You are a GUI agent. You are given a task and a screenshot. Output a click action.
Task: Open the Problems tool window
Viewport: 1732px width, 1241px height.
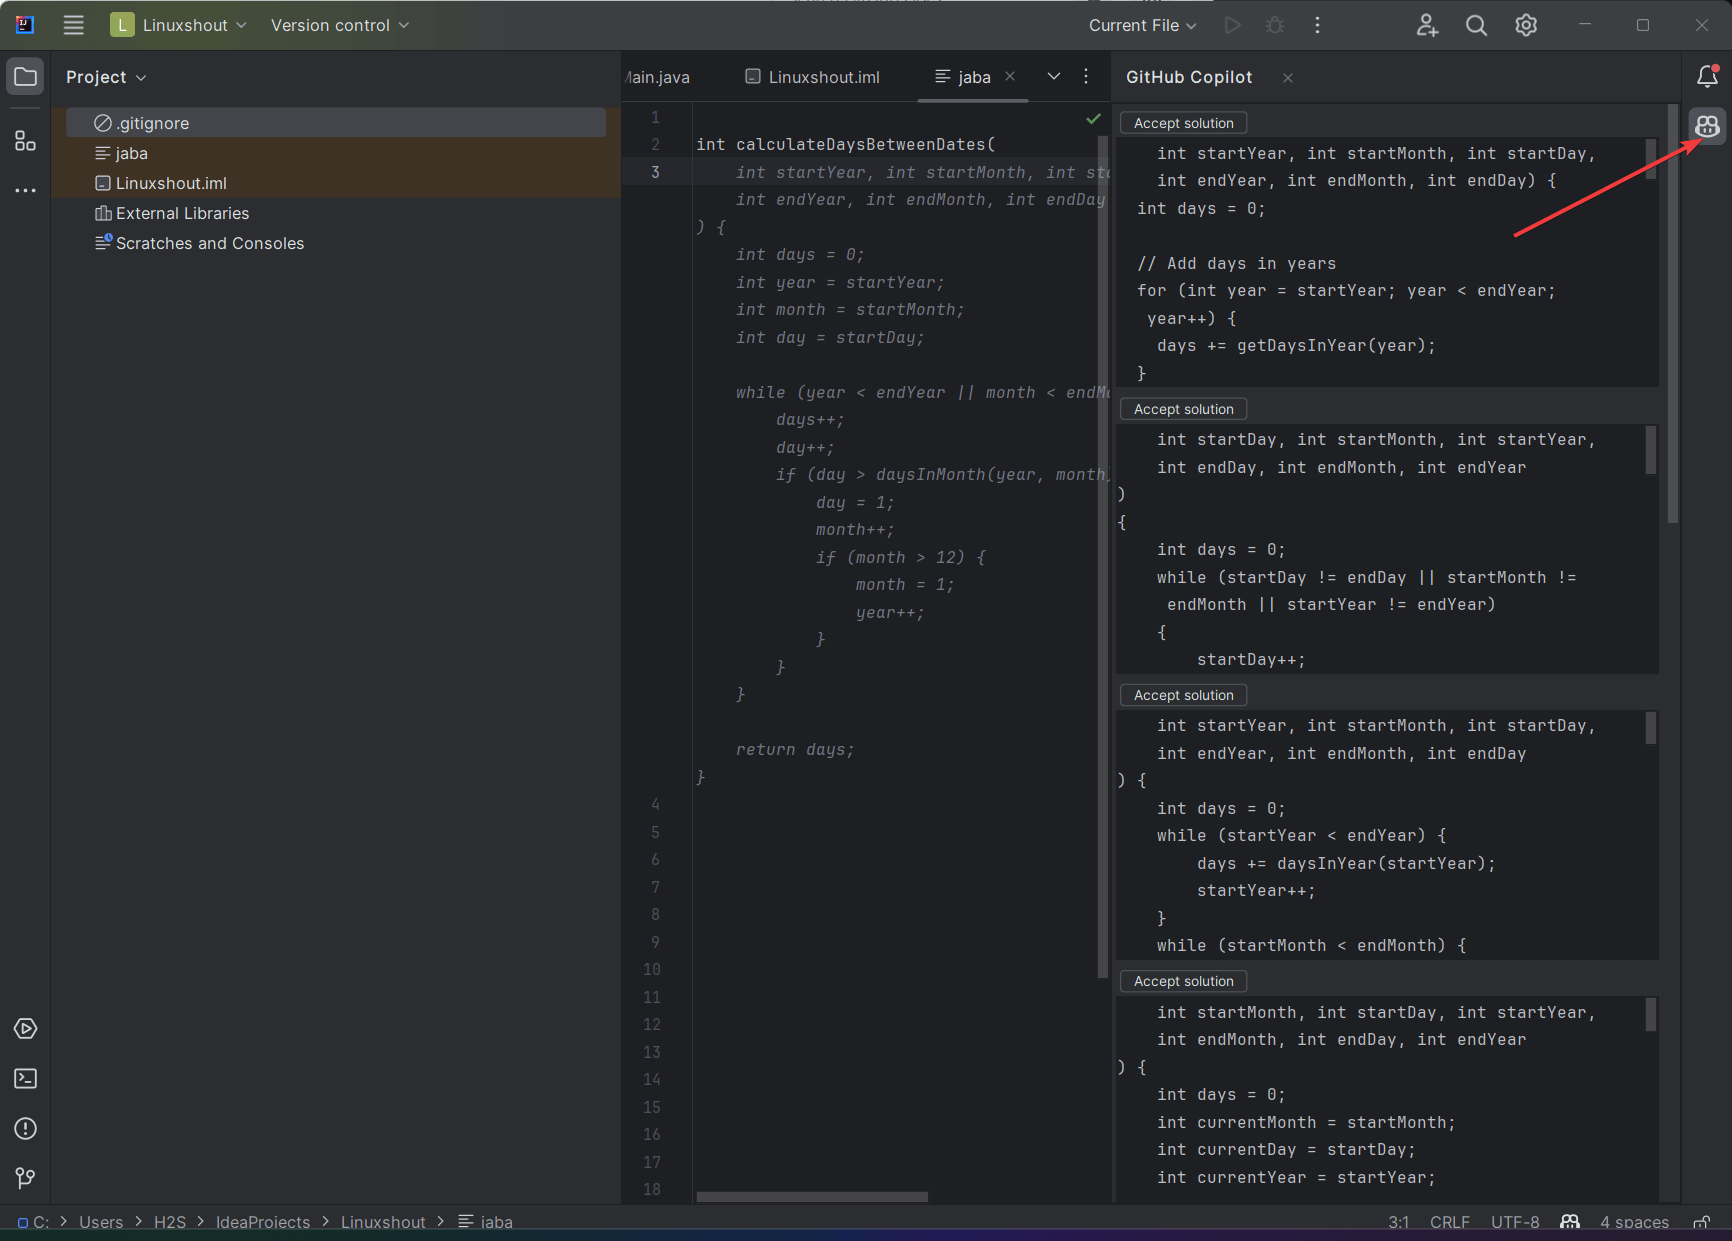25,1128
